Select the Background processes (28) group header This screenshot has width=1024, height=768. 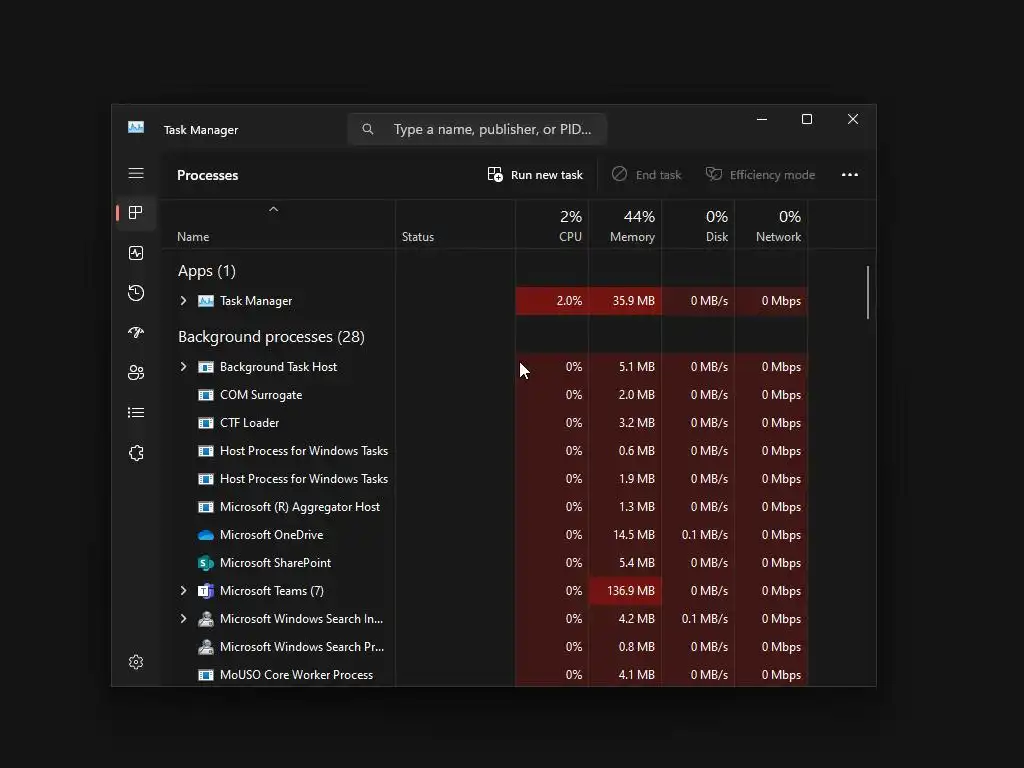pos(271,336)
